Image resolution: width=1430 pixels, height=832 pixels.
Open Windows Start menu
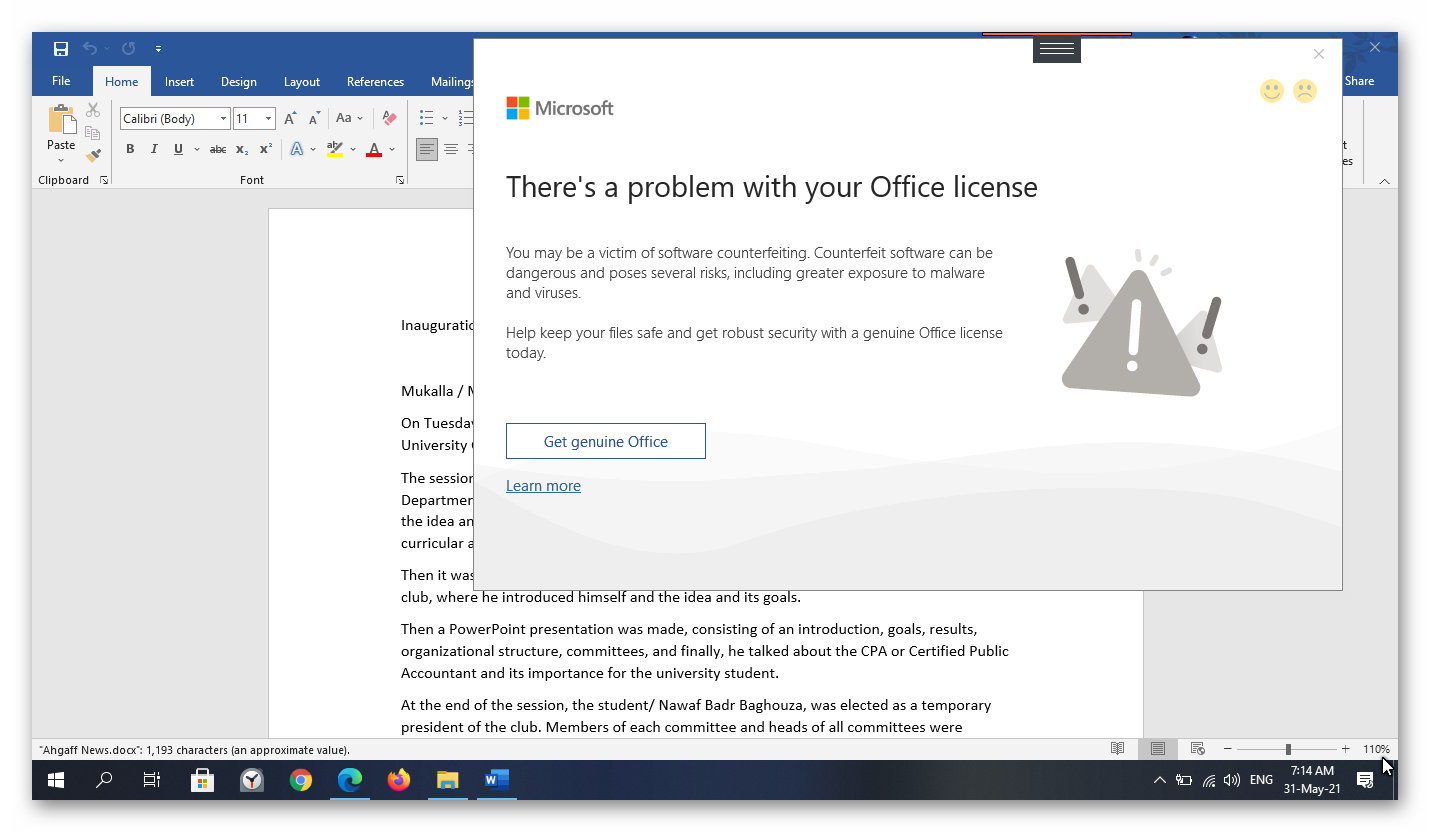pyautogui.click(x=56, y=780)
